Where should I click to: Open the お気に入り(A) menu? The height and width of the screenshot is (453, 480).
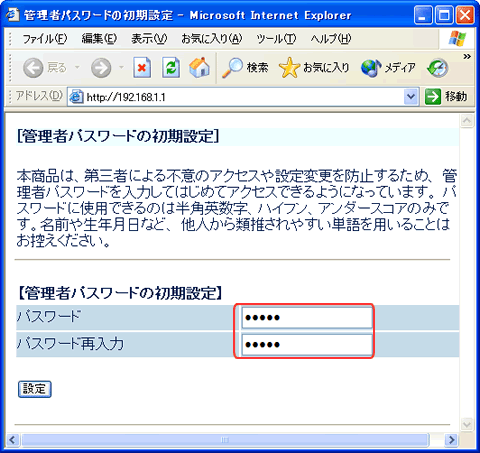point(211,39)
